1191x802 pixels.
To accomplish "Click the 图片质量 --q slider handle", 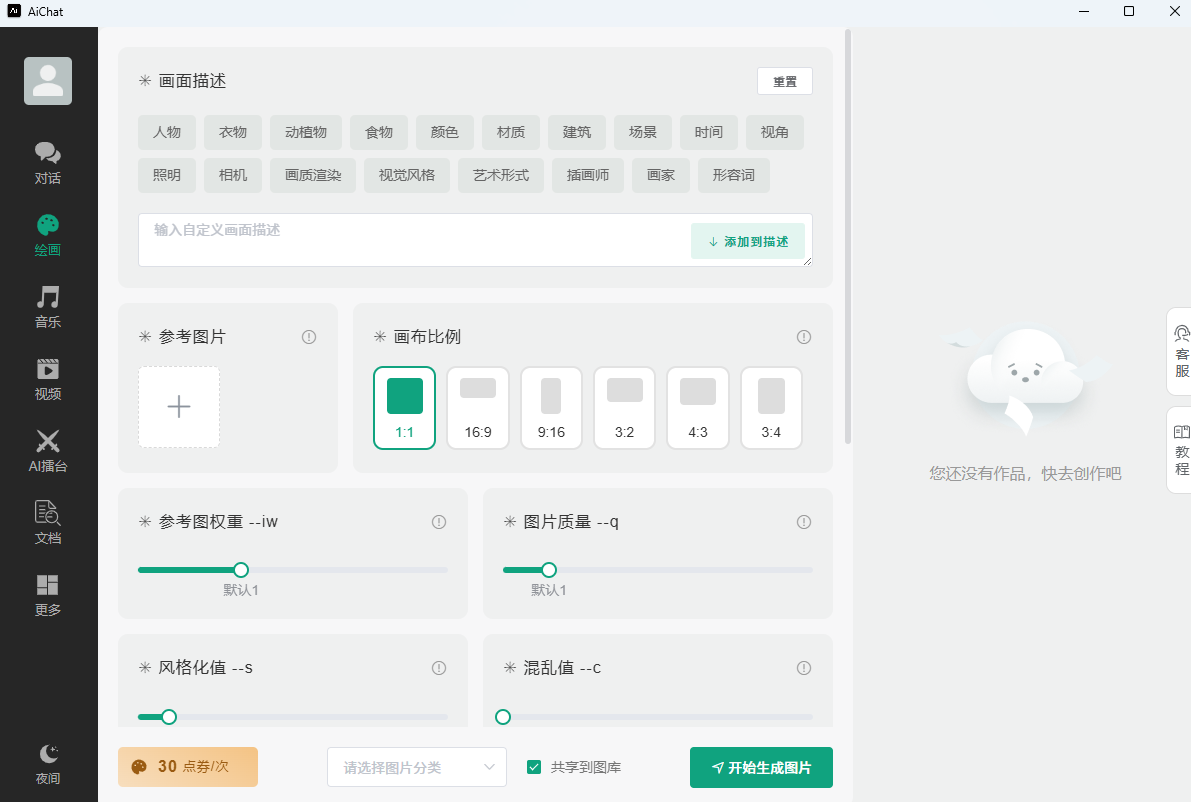I will (x=548, y=570).
